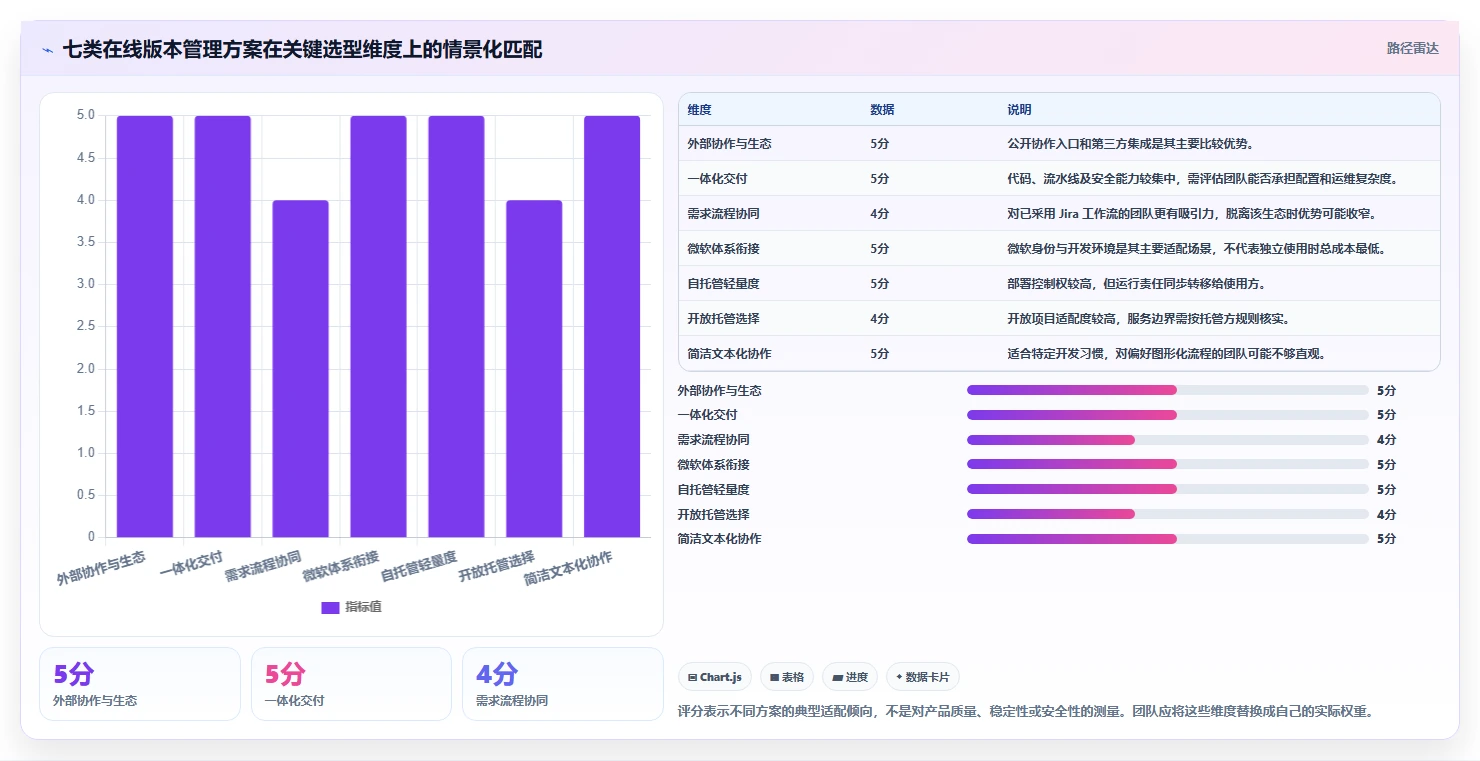Select the 表格 tag pill
The image size is (1480, 761).
[x=787, y=677]
